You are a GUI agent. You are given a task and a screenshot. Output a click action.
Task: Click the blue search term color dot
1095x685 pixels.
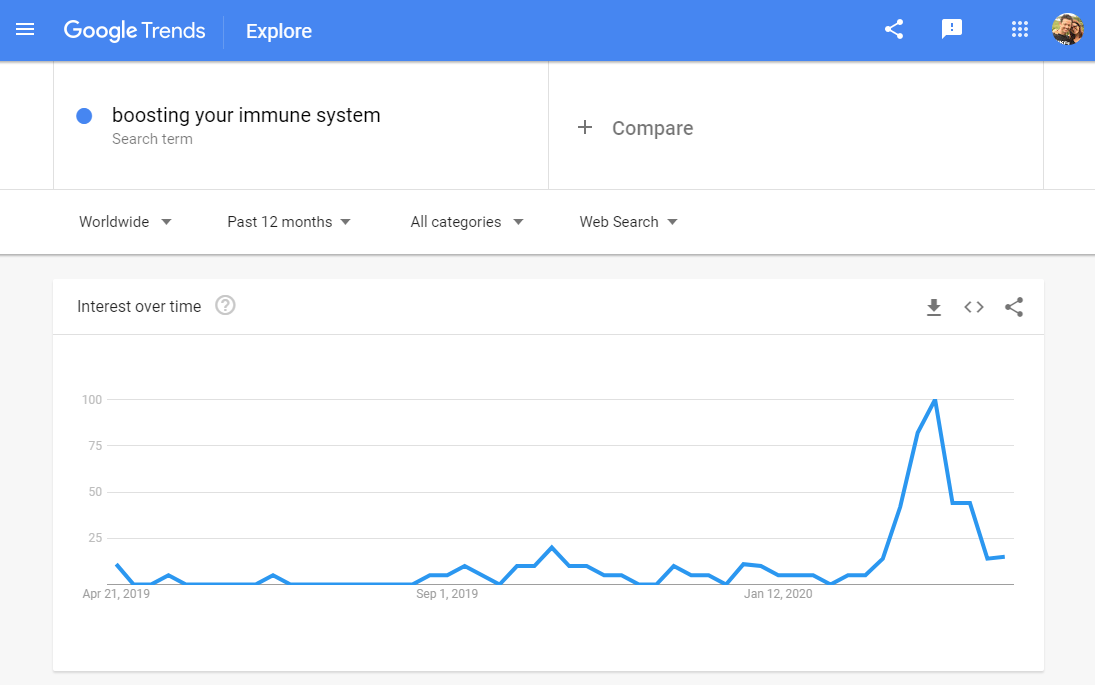[x=84, y=116]
